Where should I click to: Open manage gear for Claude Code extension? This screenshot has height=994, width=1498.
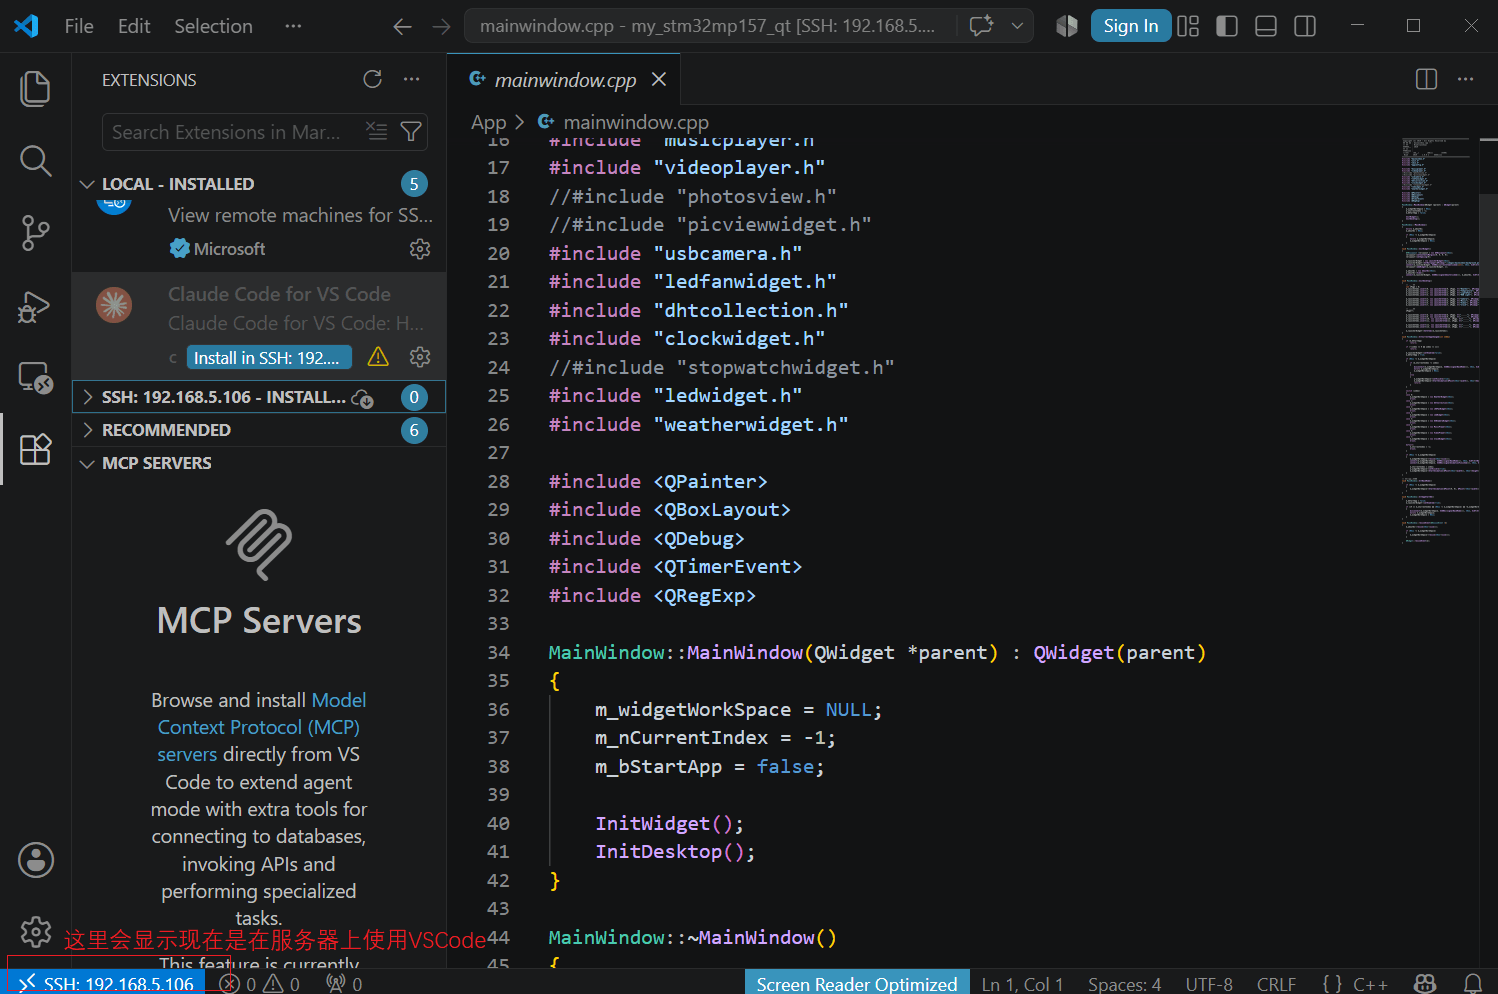coord(420,357)
